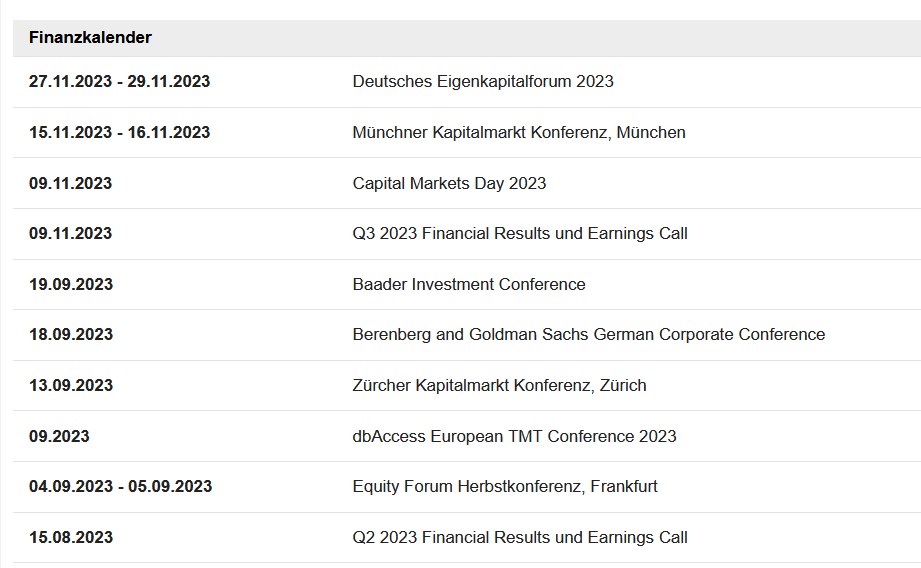Screen dimensions: 921x568
Task: Open Baader Investment Conference entry
Action: pyautogui.click(x=469, y=284)
